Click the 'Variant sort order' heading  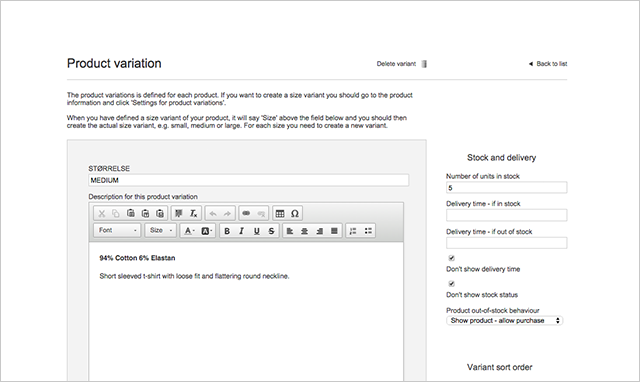pyautogui.click(x=500, y=367)
